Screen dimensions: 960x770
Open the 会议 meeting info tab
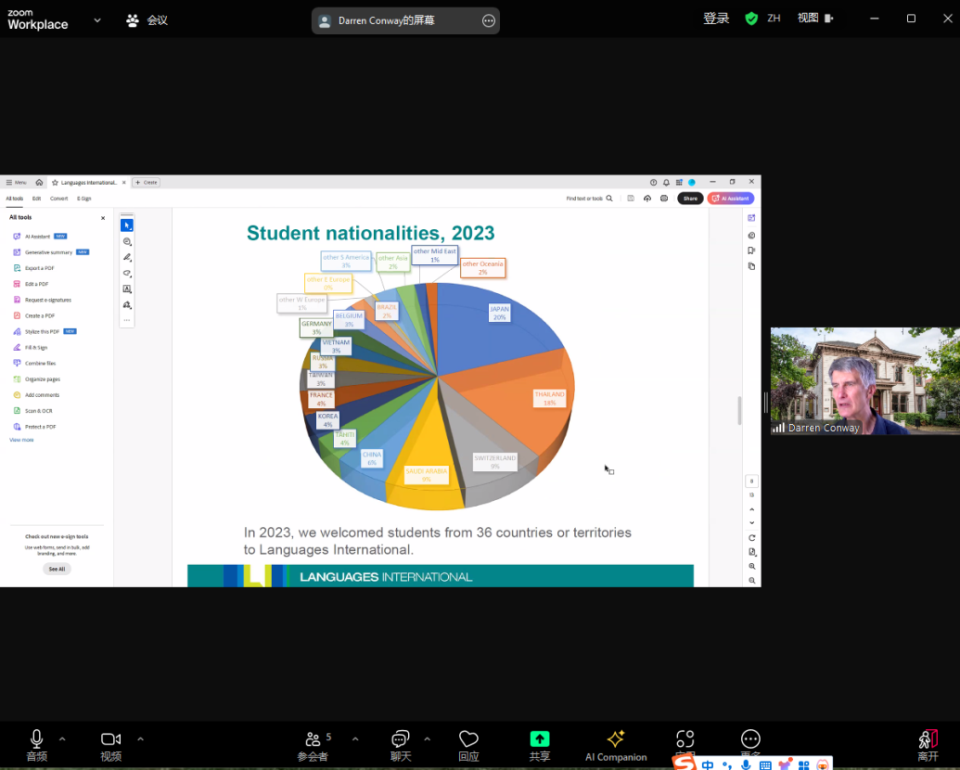[147, 20]
